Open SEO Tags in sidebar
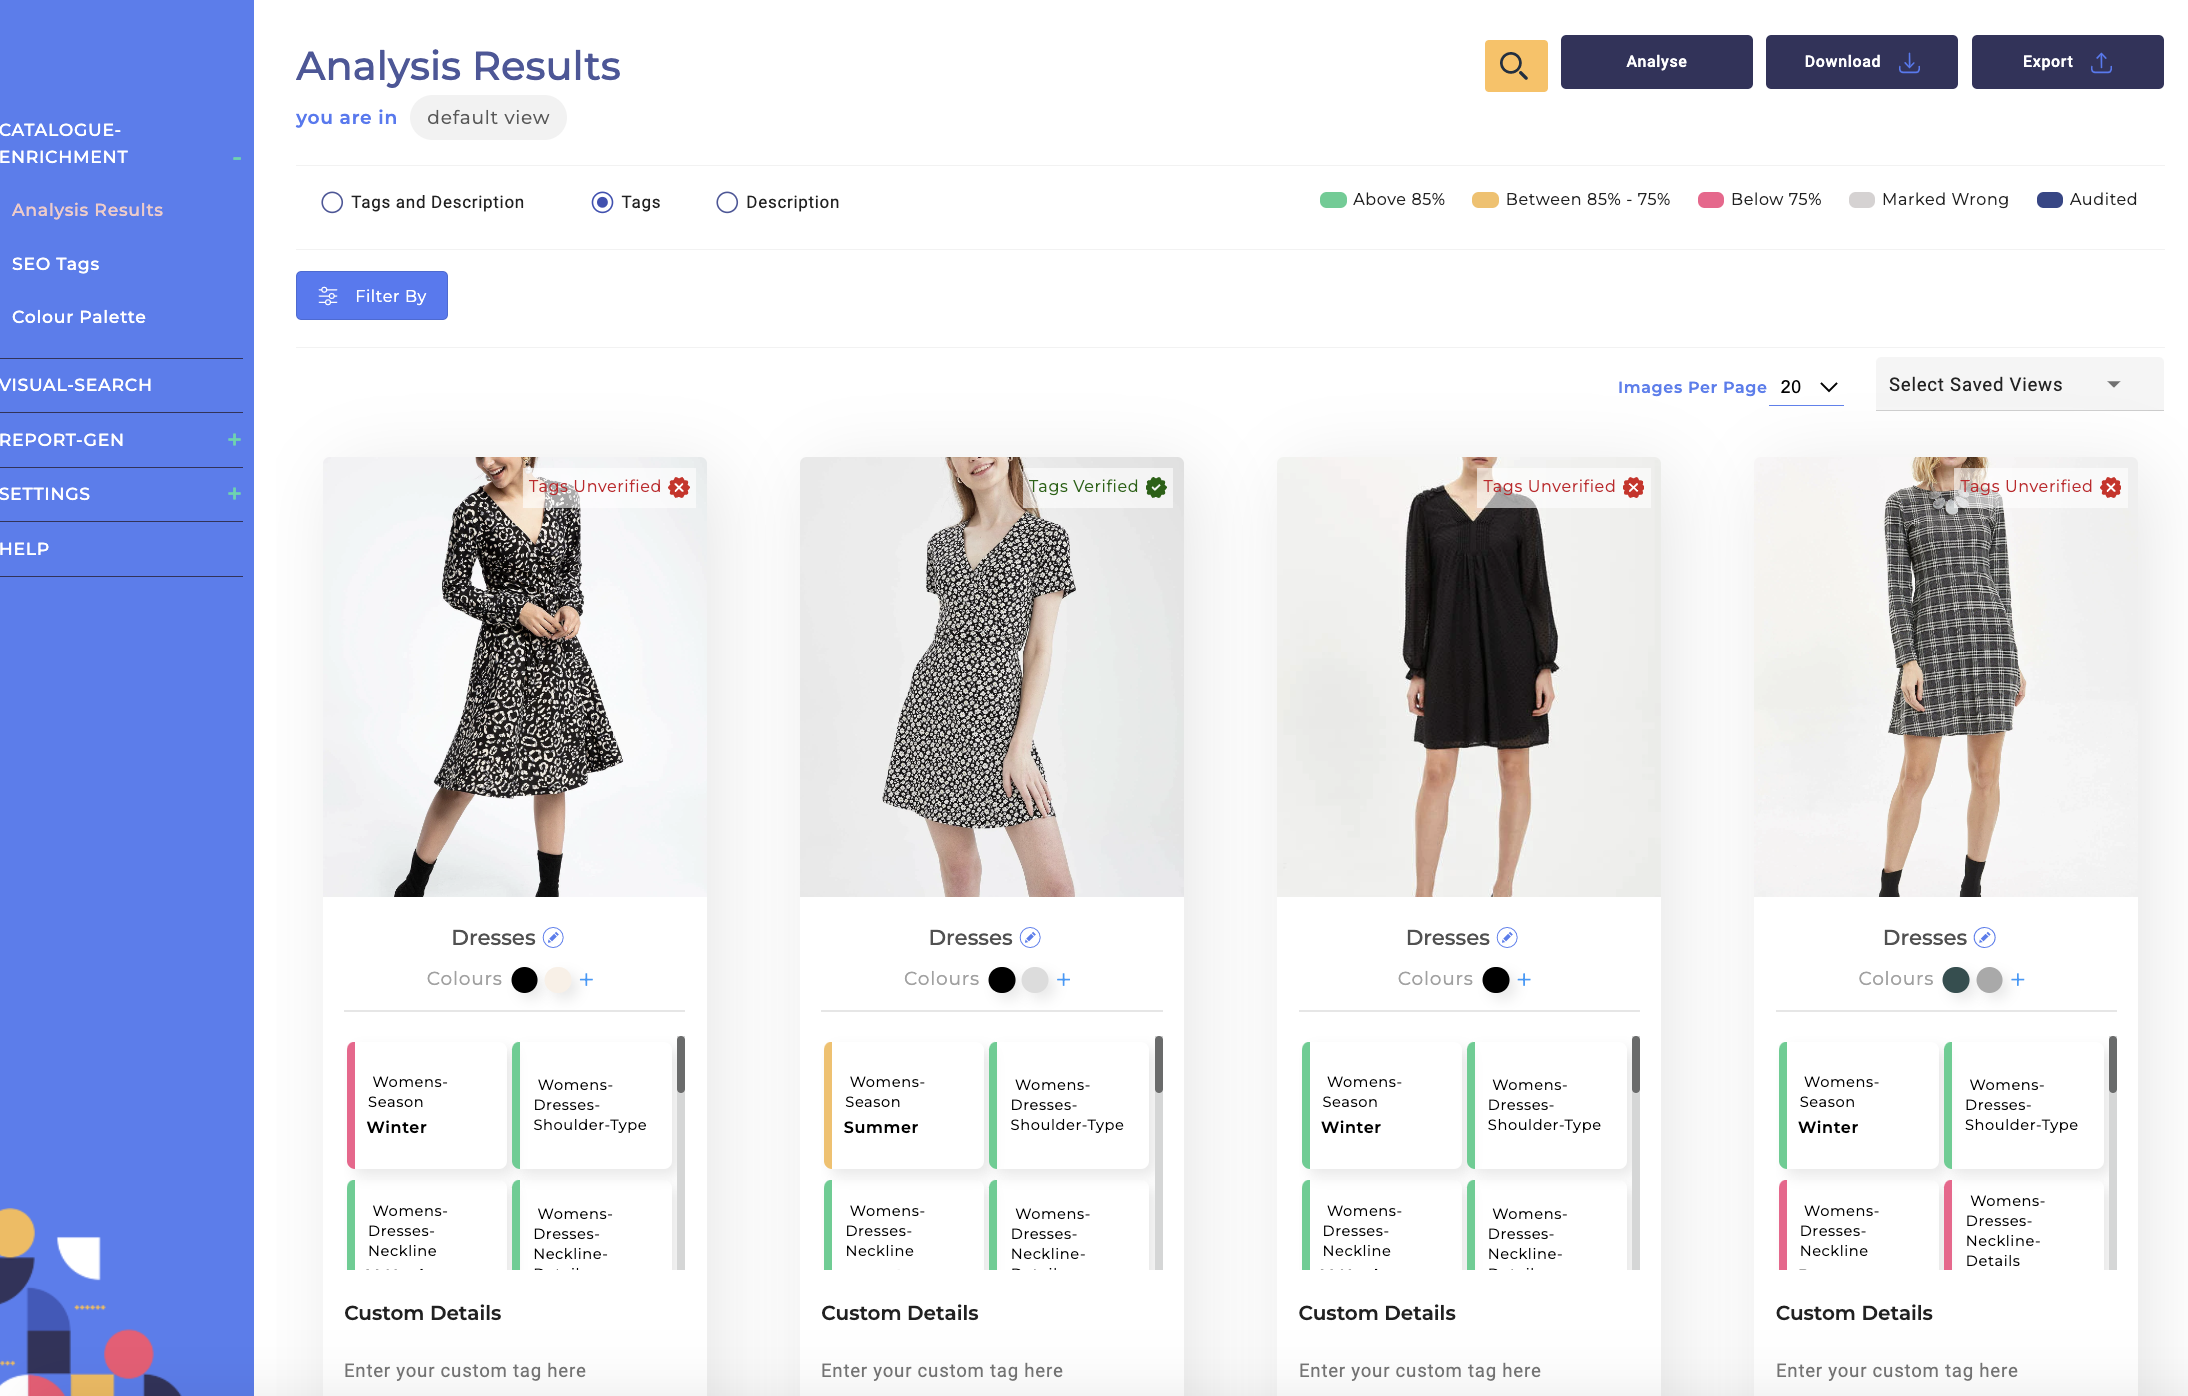Image resolution: width=2188 pixels, height=1396 pixels. pos(56,264)
